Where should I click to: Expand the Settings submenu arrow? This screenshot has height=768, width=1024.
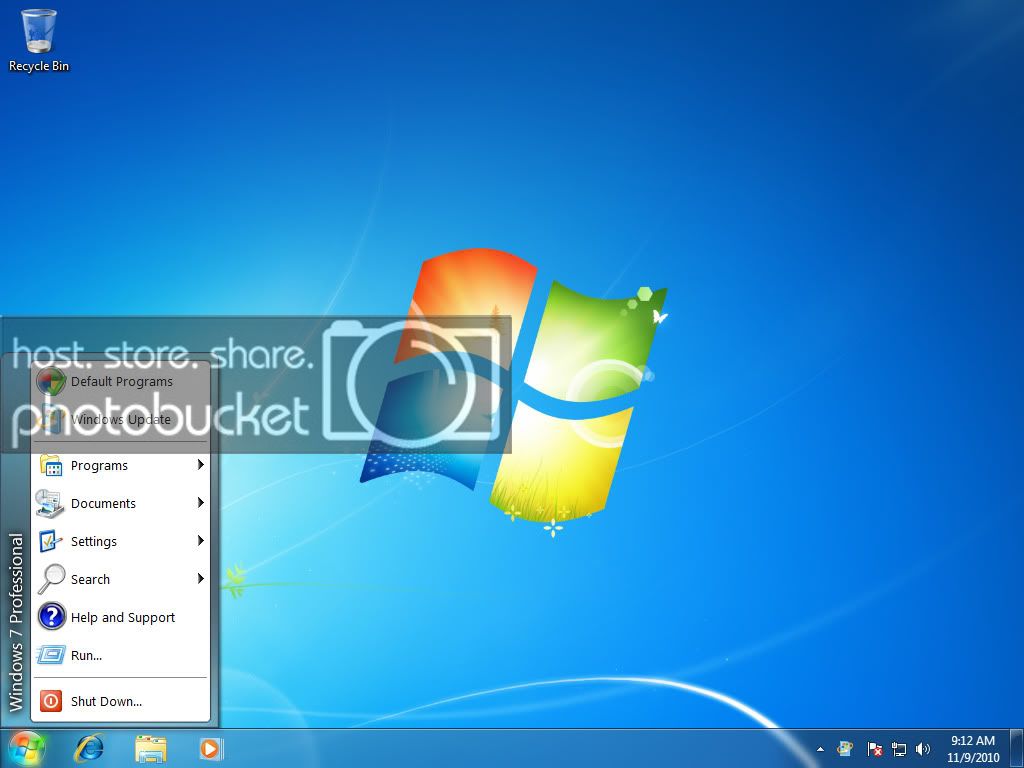(x=201, y=541)
